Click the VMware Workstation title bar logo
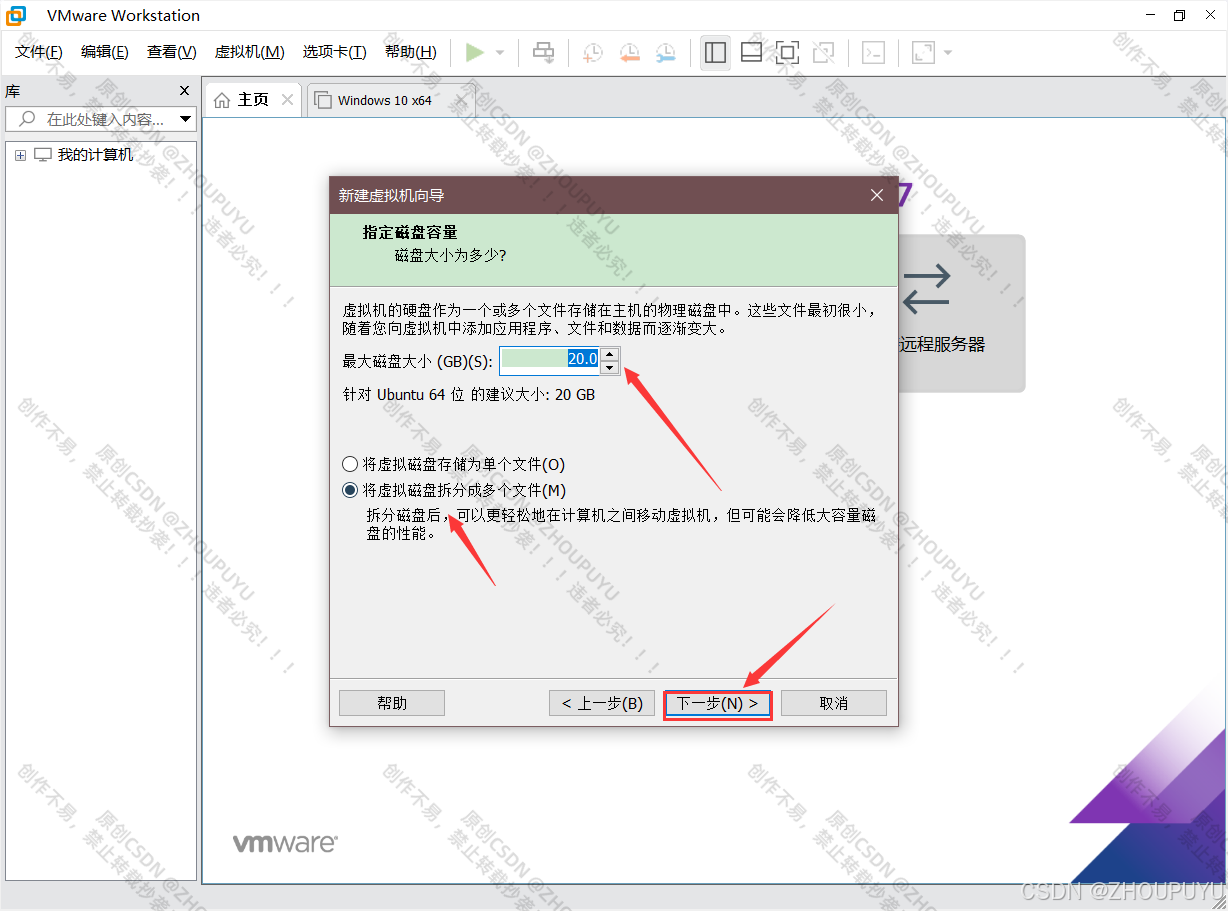Viewport: 1228px width, 911px height. [17, 15]
